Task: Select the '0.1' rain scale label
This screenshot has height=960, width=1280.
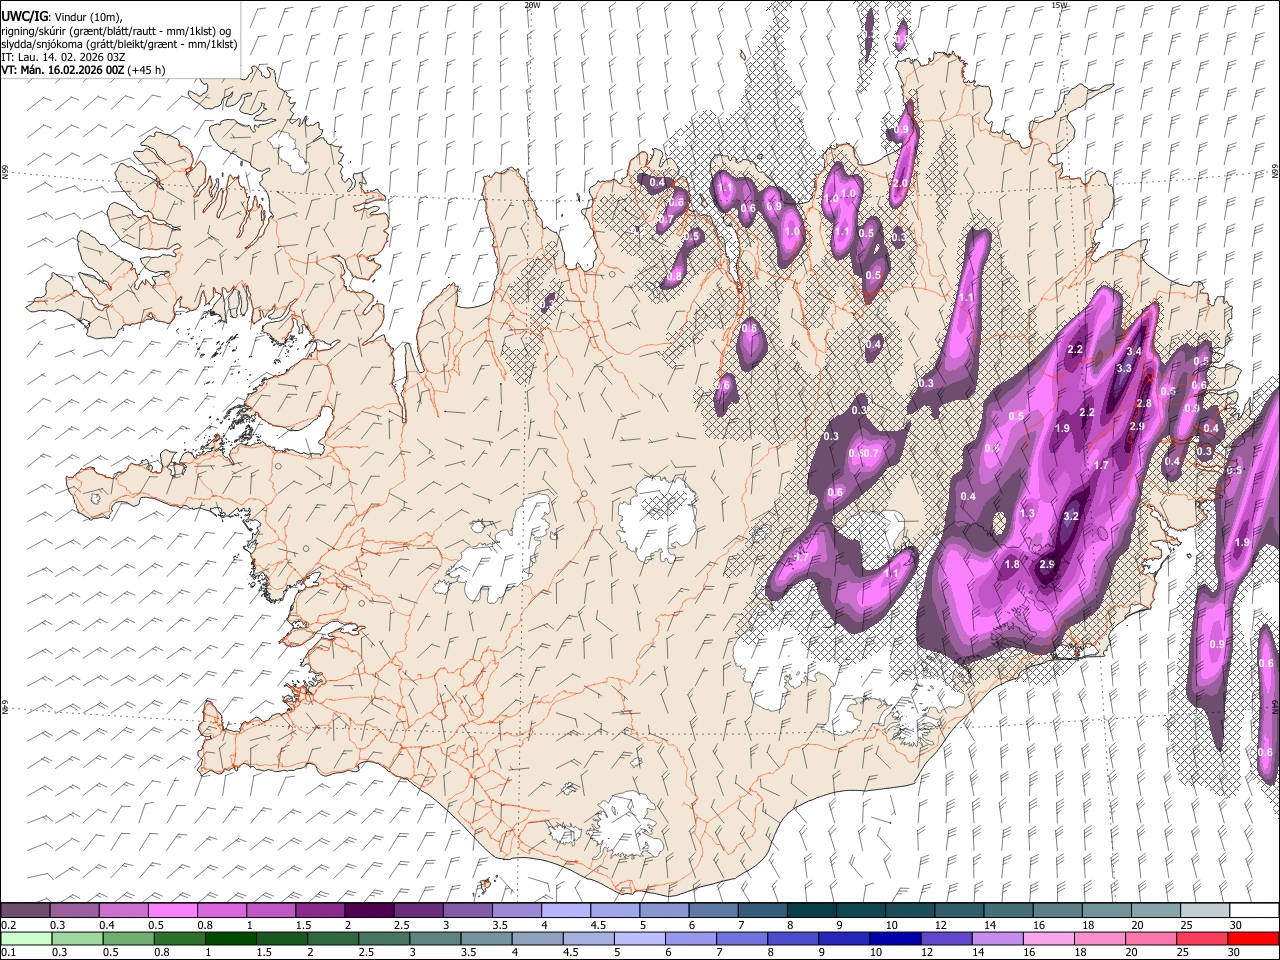Action: coord(8,953)
